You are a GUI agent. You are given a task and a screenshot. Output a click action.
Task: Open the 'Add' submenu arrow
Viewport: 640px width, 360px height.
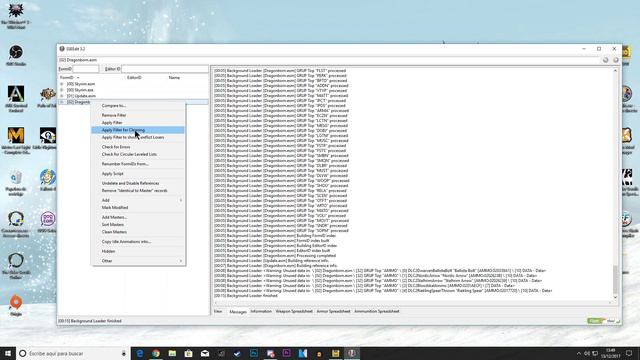tap(180, 200)
